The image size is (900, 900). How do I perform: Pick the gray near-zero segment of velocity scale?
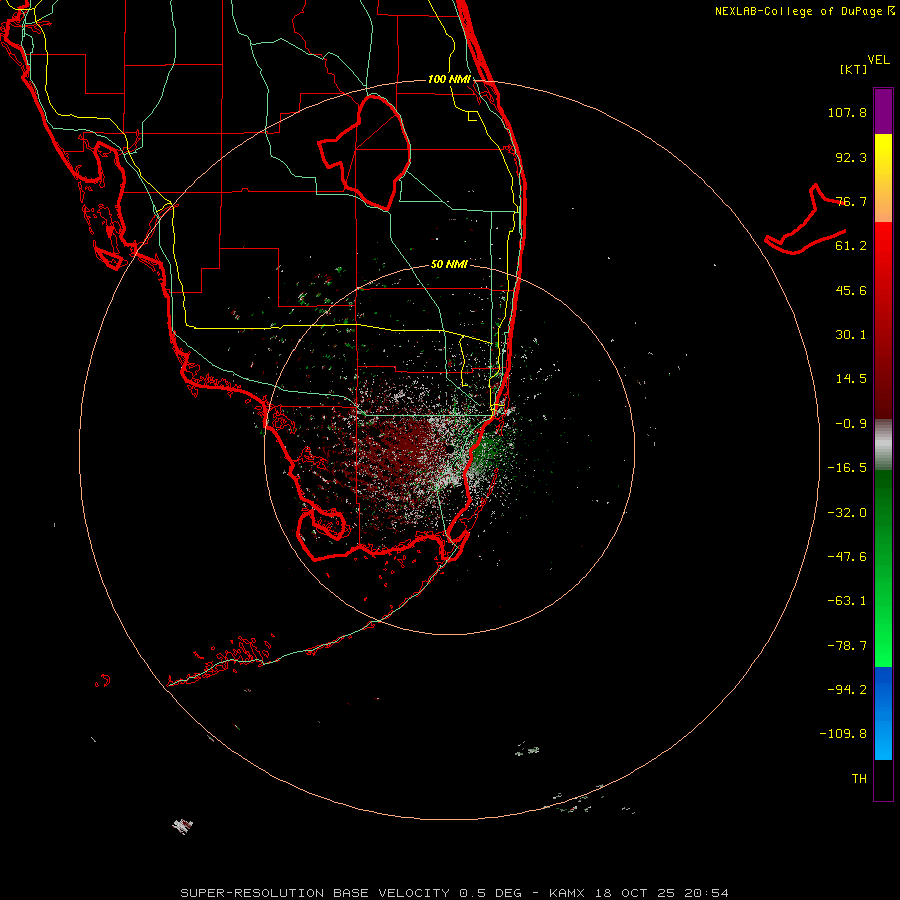click(883, 445)
